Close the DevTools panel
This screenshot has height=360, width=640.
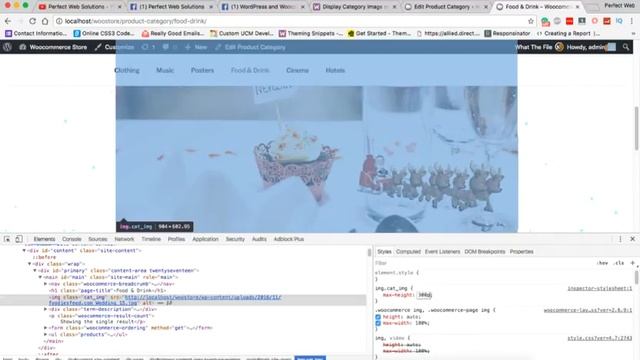[633, 239]
